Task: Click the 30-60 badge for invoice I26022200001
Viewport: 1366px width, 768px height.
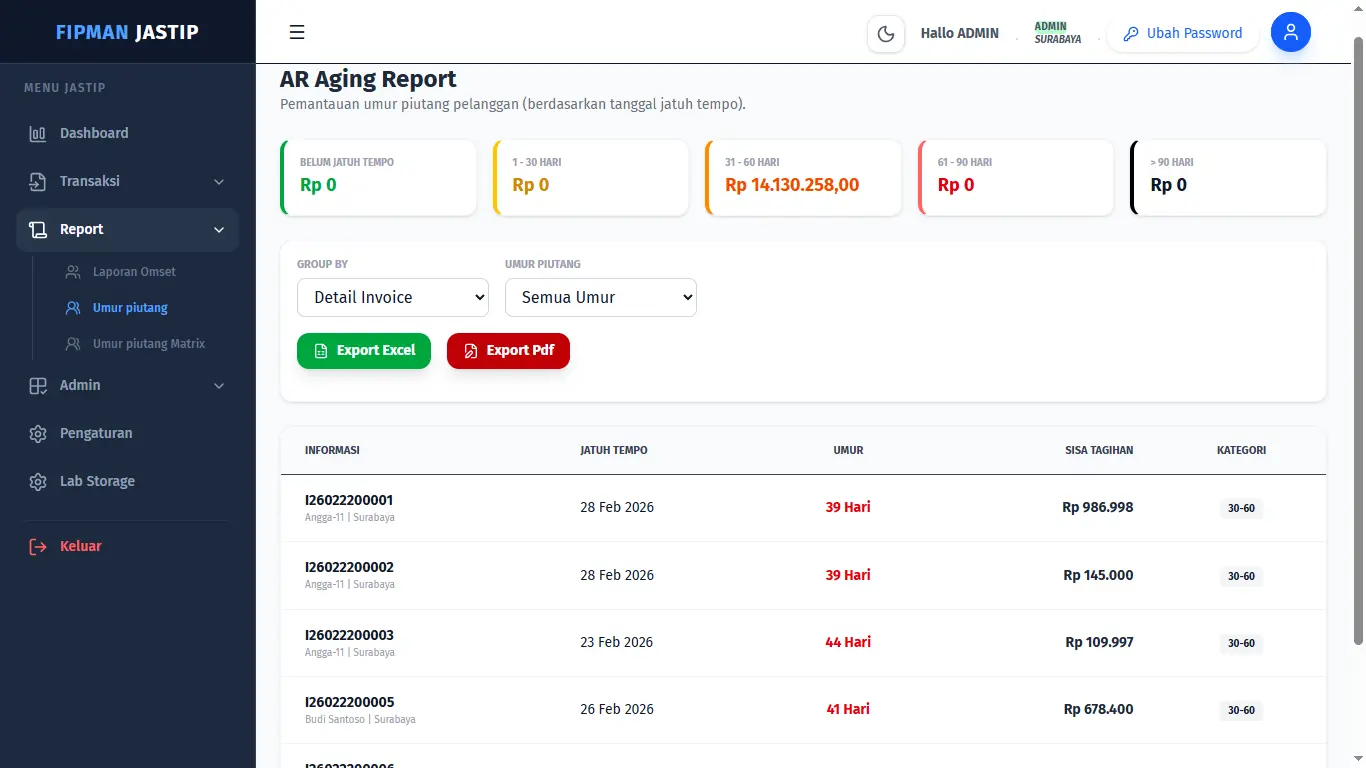Action: pos(1241,508)
